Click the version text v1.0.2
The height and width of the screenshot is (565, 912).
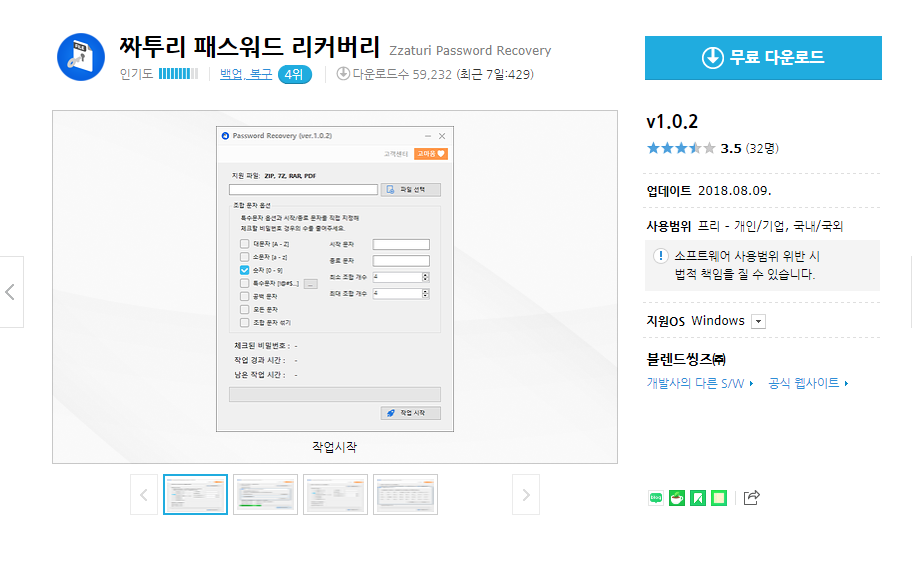(672, 122)
